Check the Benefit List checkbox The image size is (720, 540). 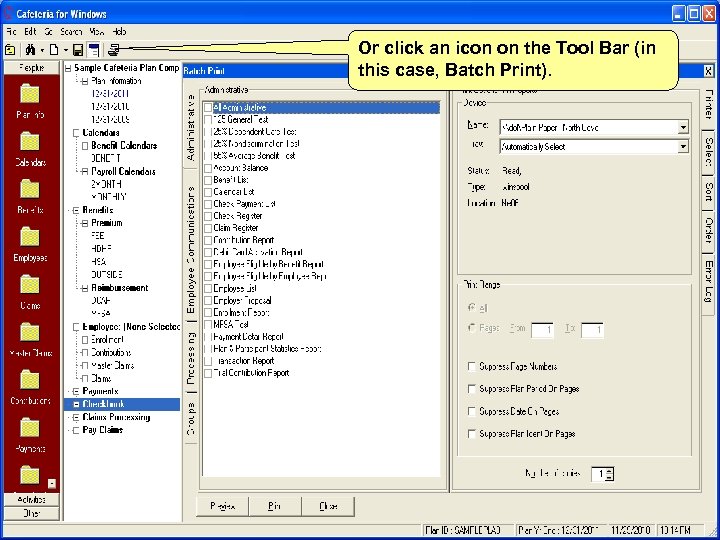208,180
